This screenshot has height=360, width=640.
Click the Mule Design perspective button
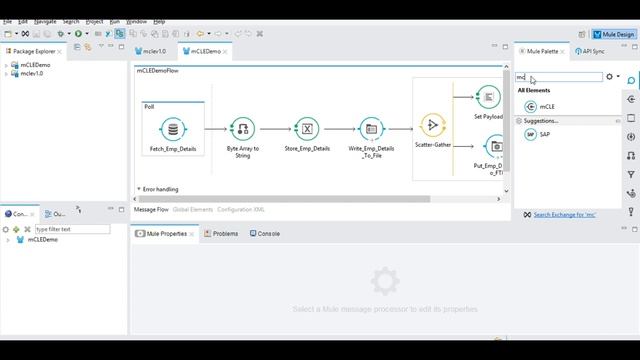(x=614, y=35)
